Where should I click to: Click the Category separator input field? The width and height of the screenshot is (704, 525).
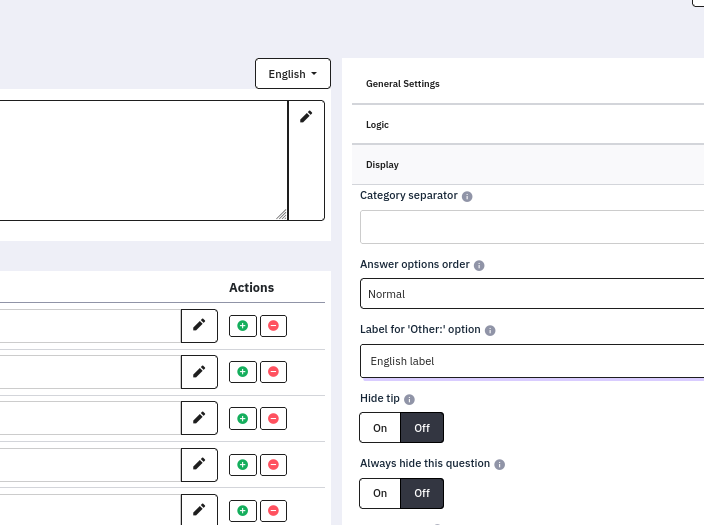click(532, 227)
